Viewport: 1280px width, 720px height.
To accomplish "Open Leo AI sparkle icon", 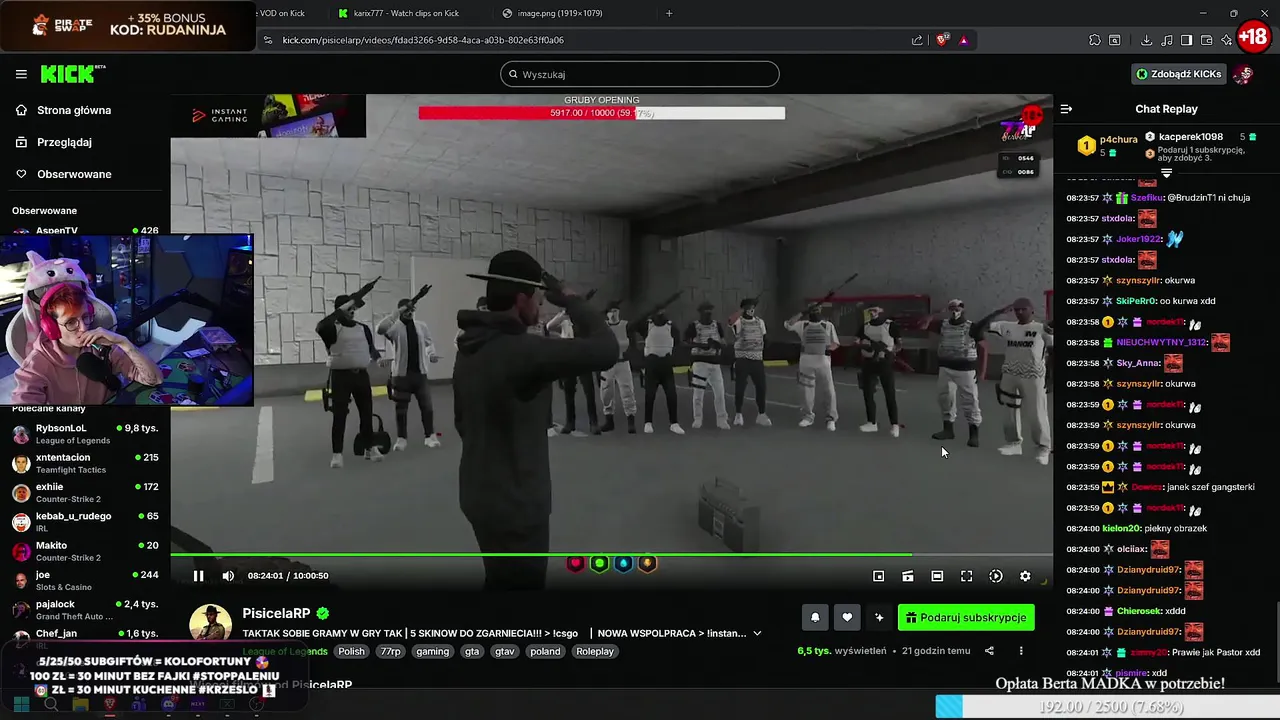I will point(1226,40).
